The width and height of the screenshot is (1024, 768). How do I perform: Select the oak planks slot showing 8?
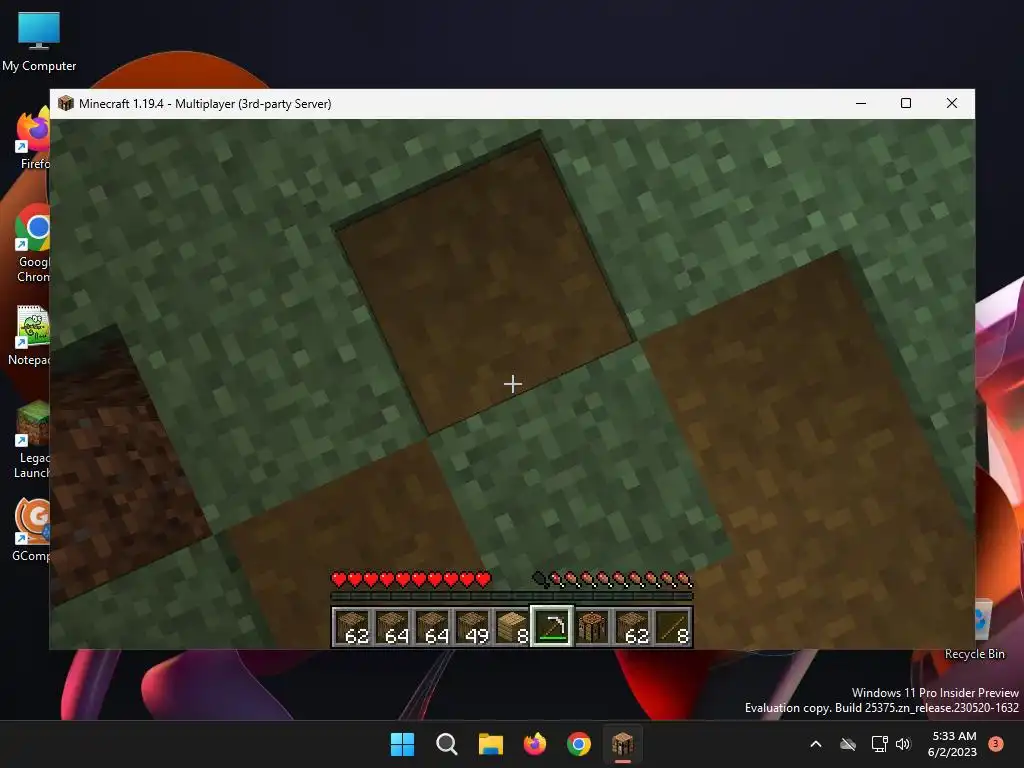click(x=512, y=626)
